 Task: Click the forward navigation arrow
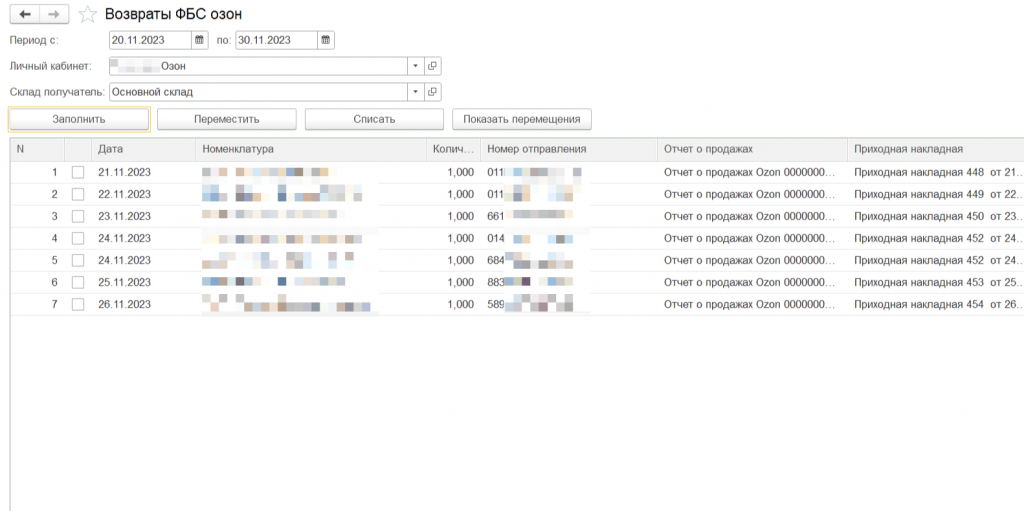click(x=54, y=14)
